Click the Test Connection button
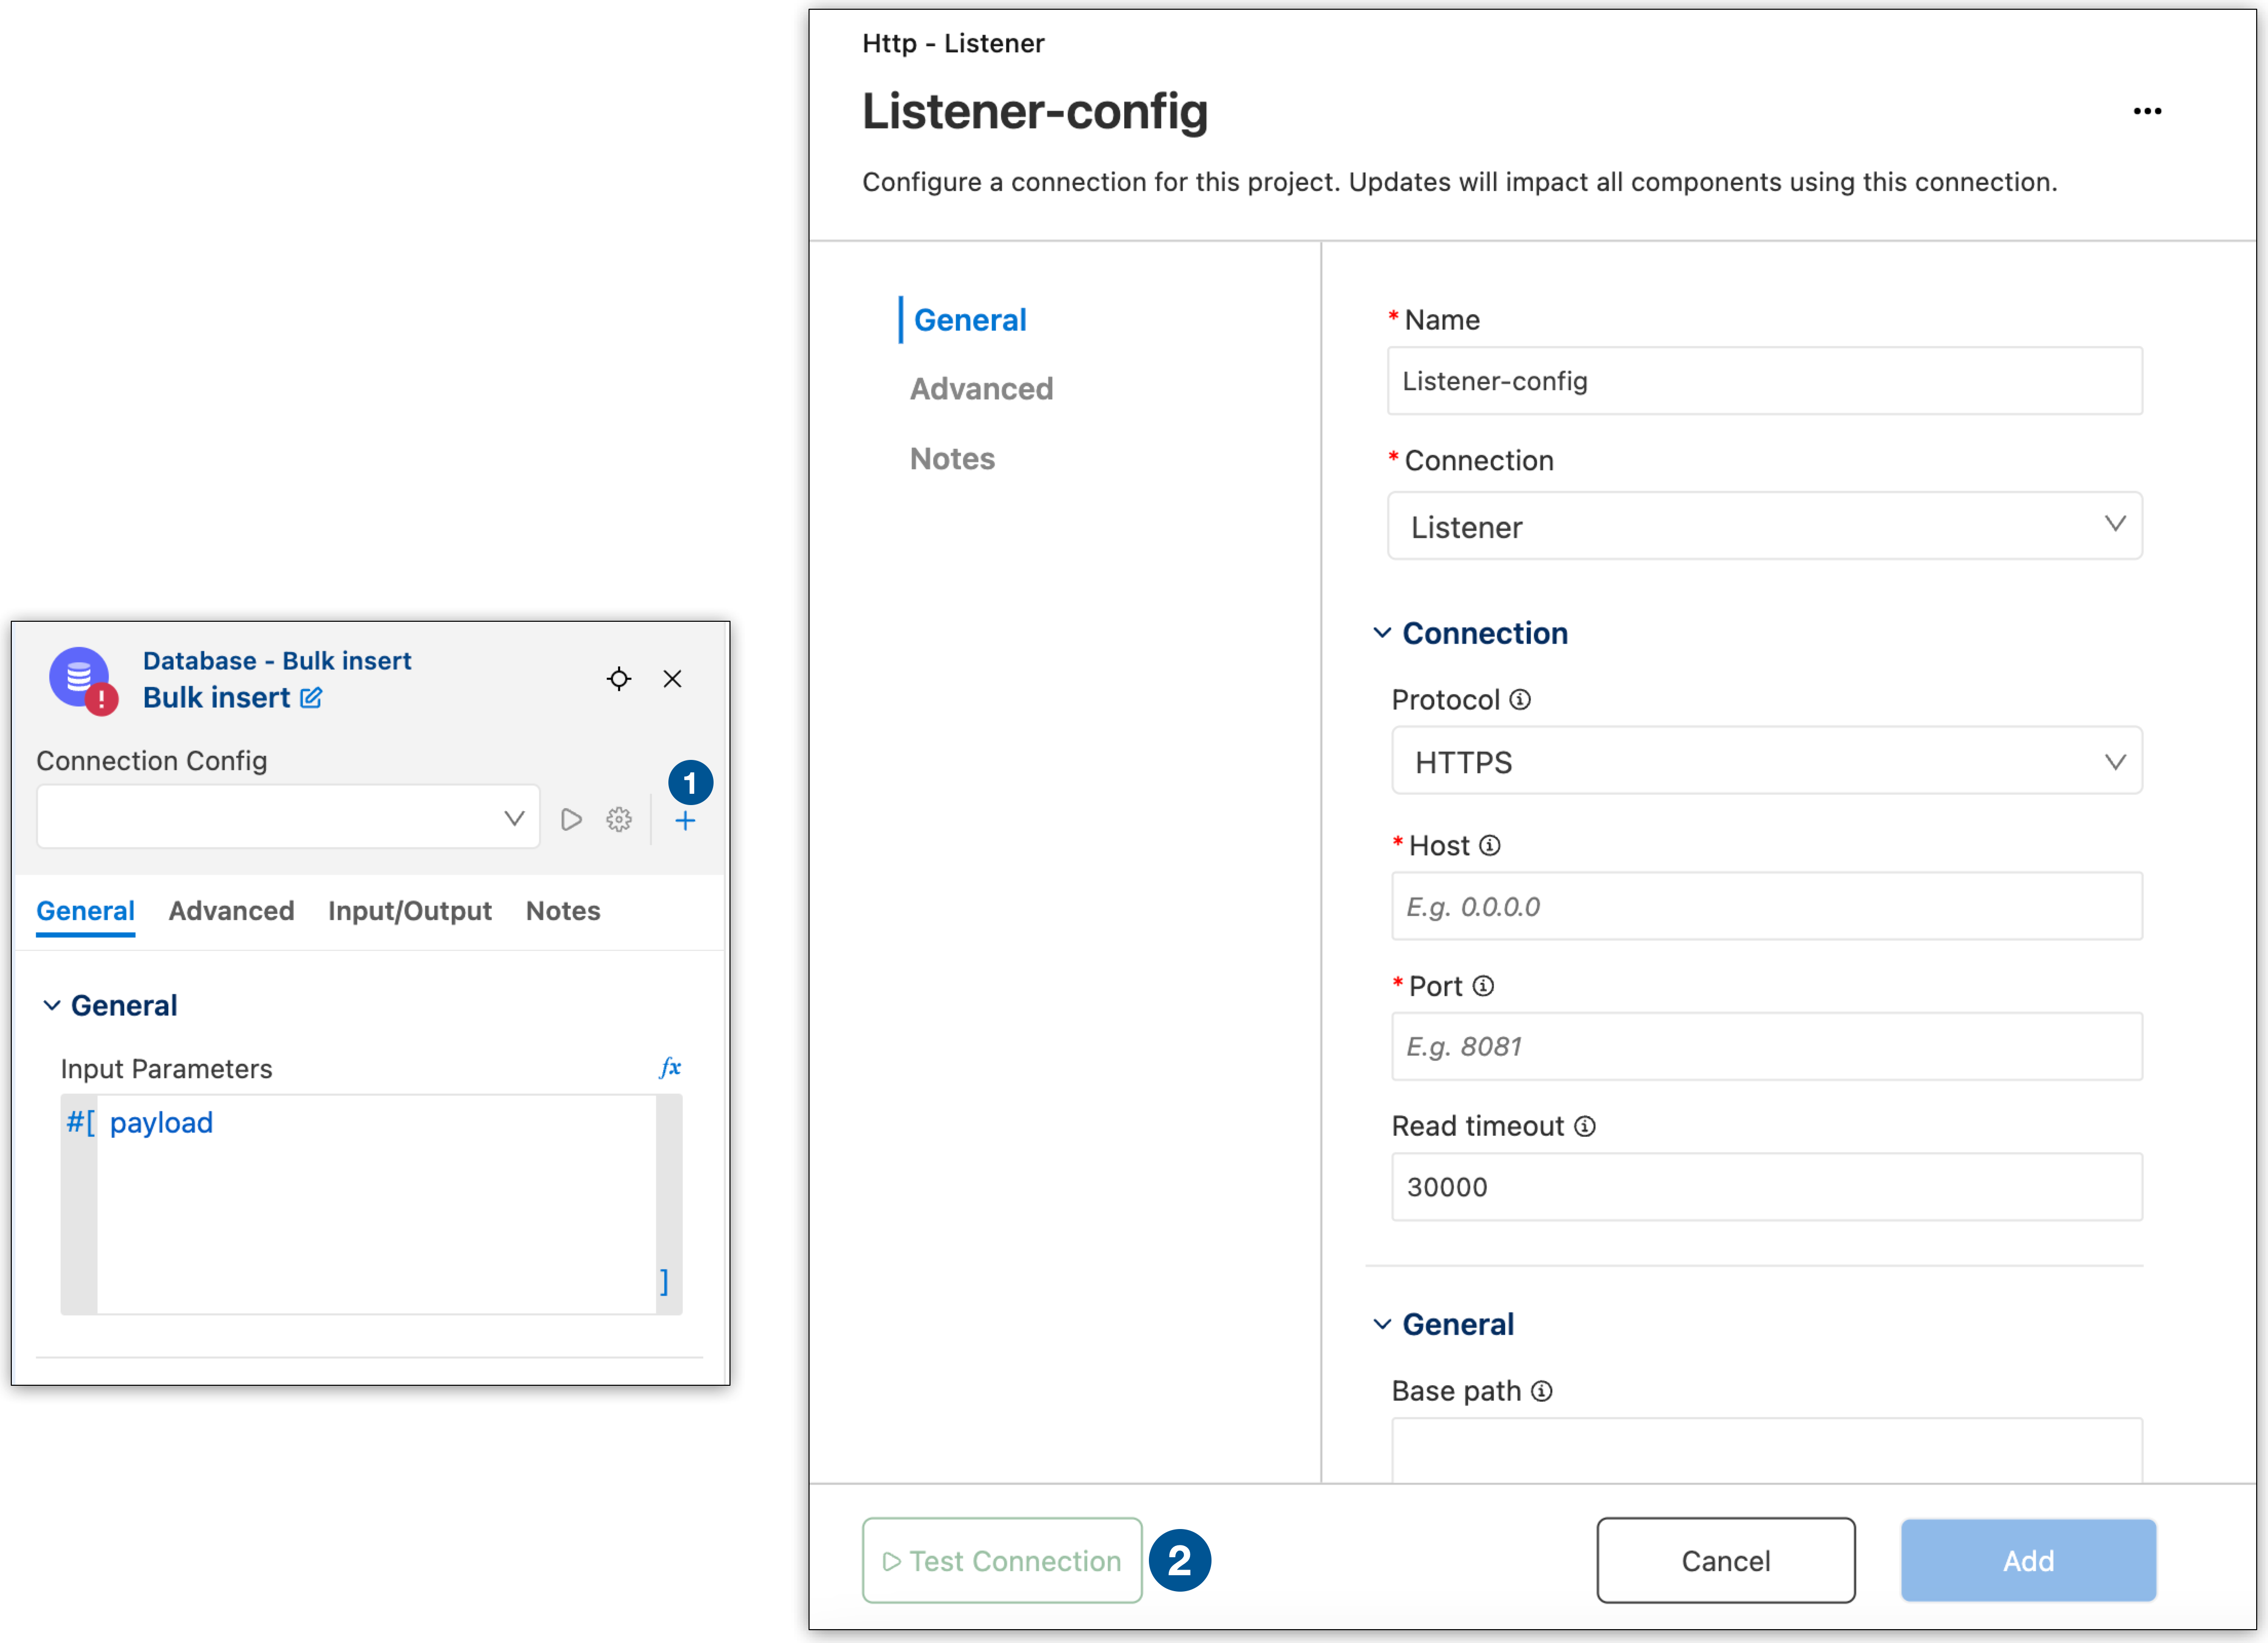This screenshot has height=1643, width=2268. (x=1002, y=1560)
